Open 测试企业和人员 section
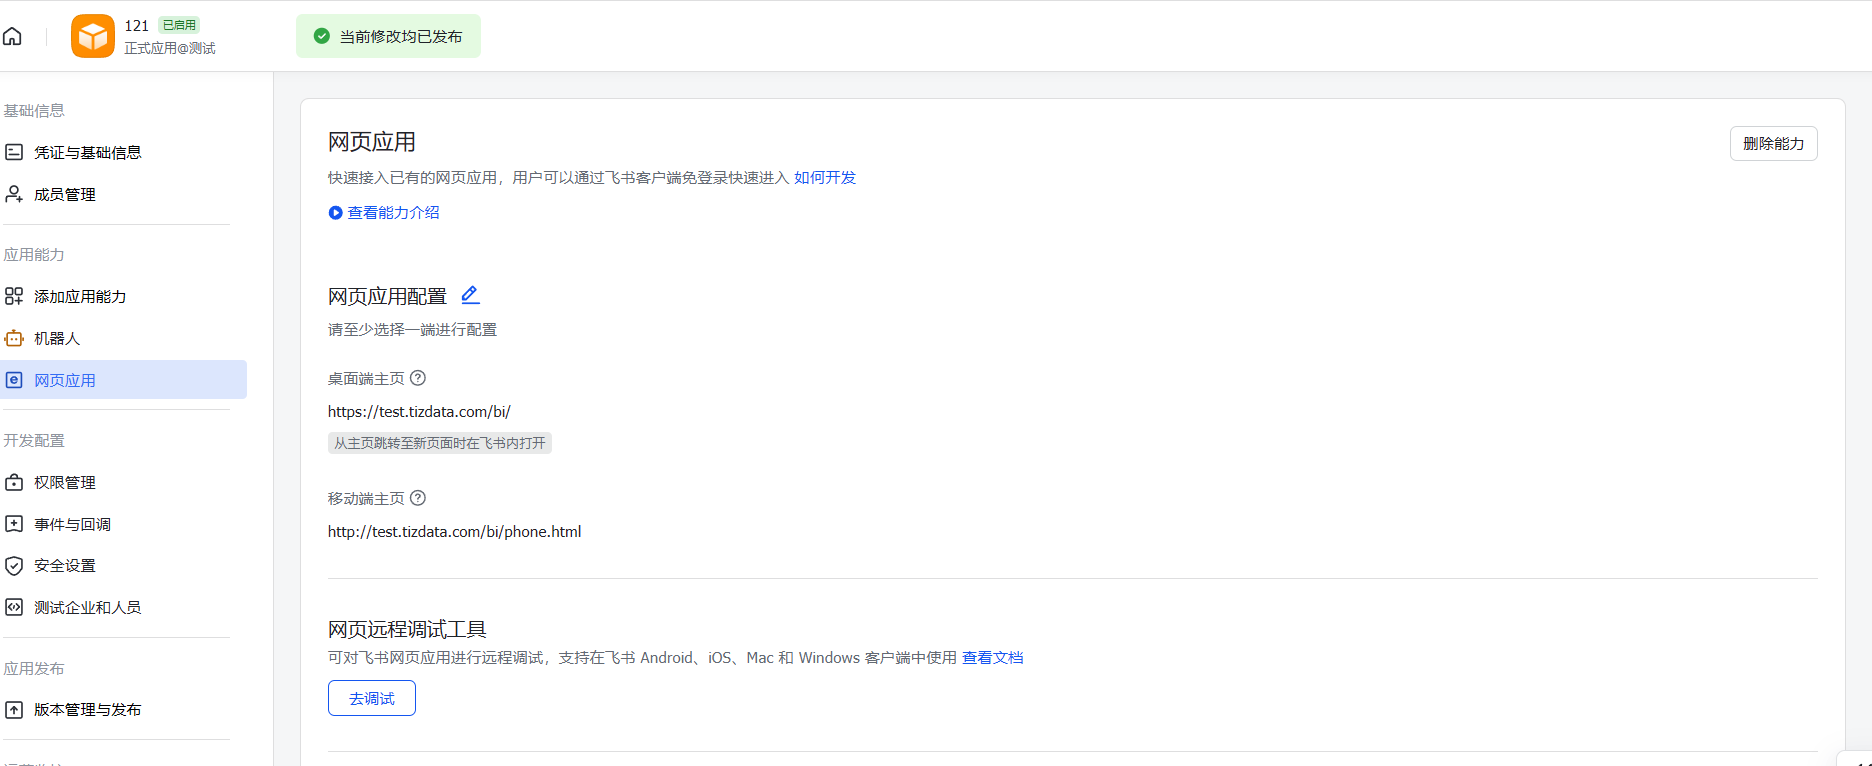Image resolution: width=1872 pixels, height=766 pixels. [x=87, y=607]
